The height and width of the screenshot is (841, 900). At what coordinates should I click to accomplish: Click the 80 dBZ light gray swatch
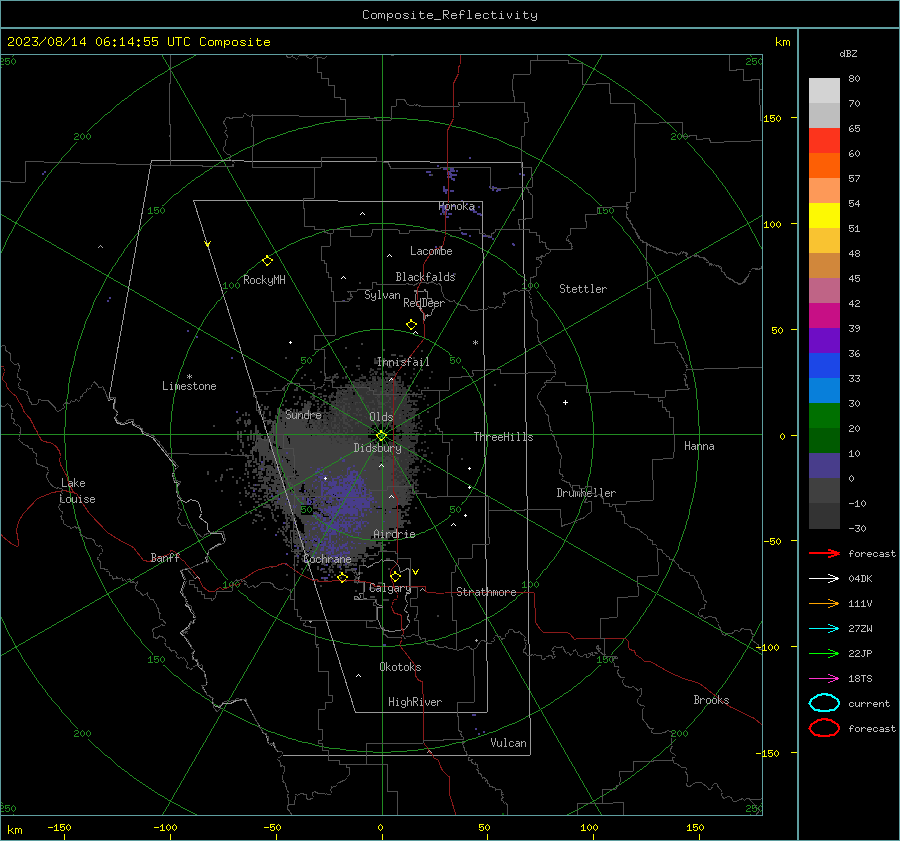pyautogui.click(x=824, y=90)
